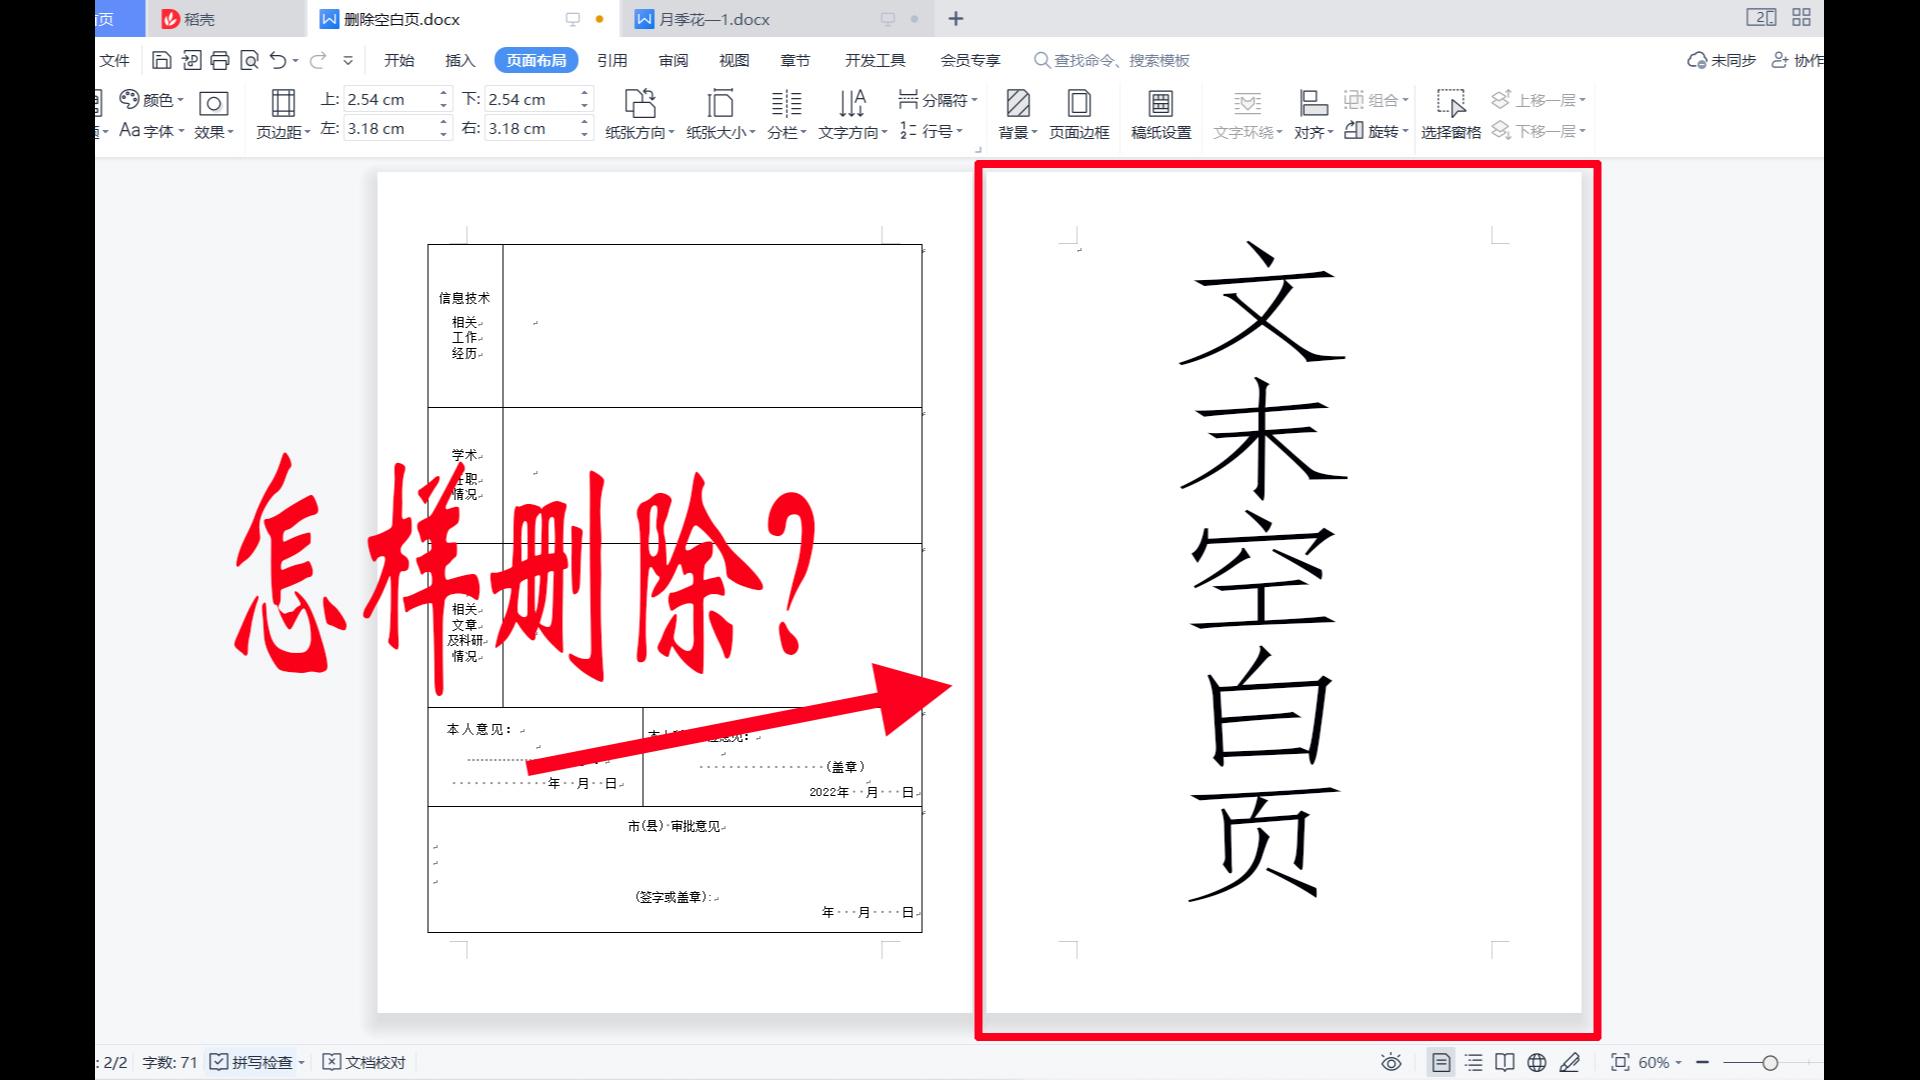Image resolution: width=1920 pixels, height=1080 pixels.
Task: Click the 文档校对 button
Action: click(363, 1062)
